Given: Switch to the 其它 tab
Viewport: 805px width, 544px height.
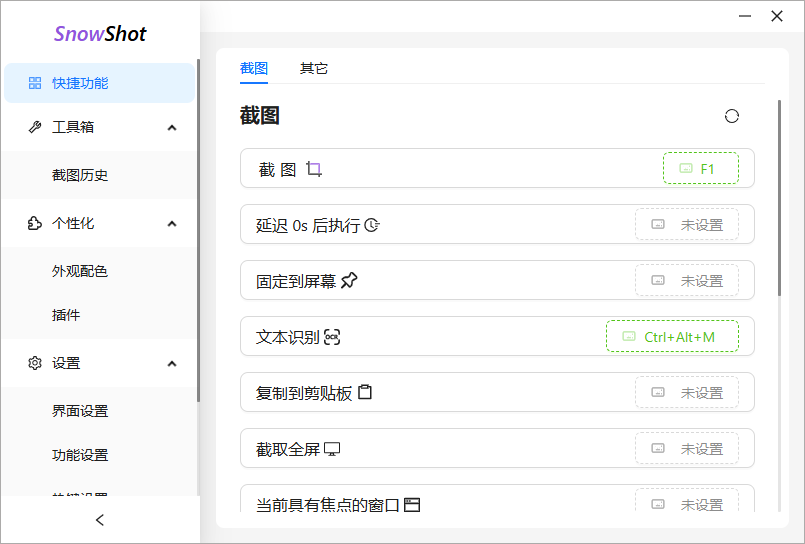Looking at the screenshot, I should [x=314, y=68].
